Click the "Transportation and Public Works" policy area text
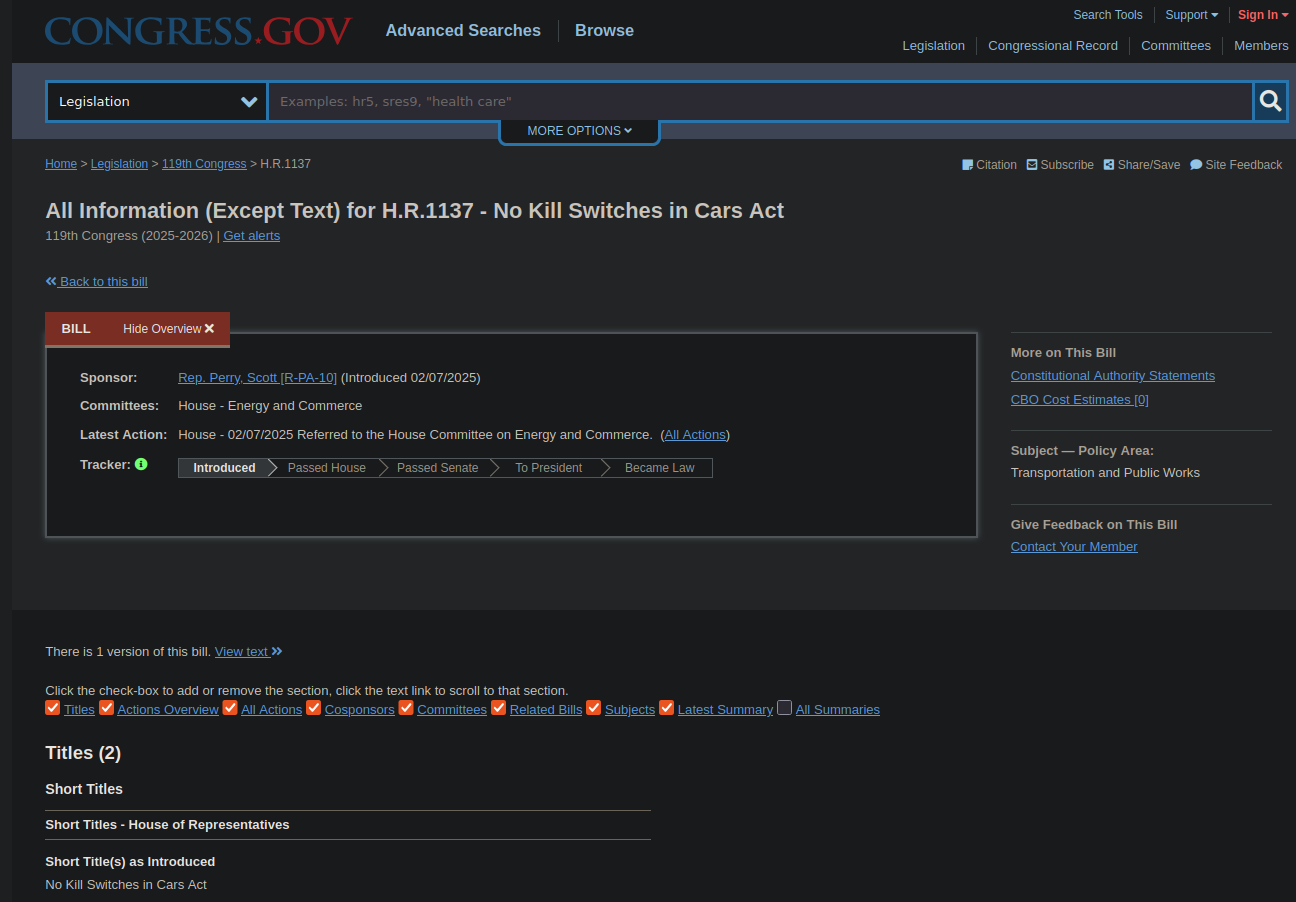Screen dimensions: 1296x902 [1105, 473]
